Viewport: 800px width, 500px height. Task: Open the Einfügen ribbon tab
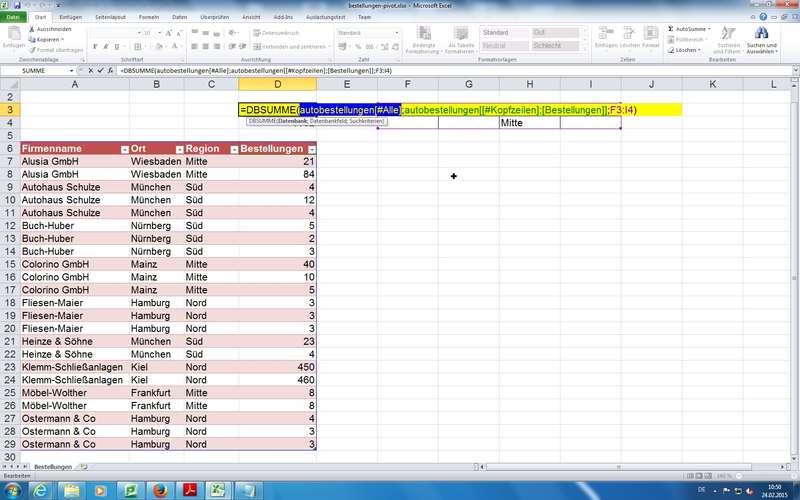(71, 17)
